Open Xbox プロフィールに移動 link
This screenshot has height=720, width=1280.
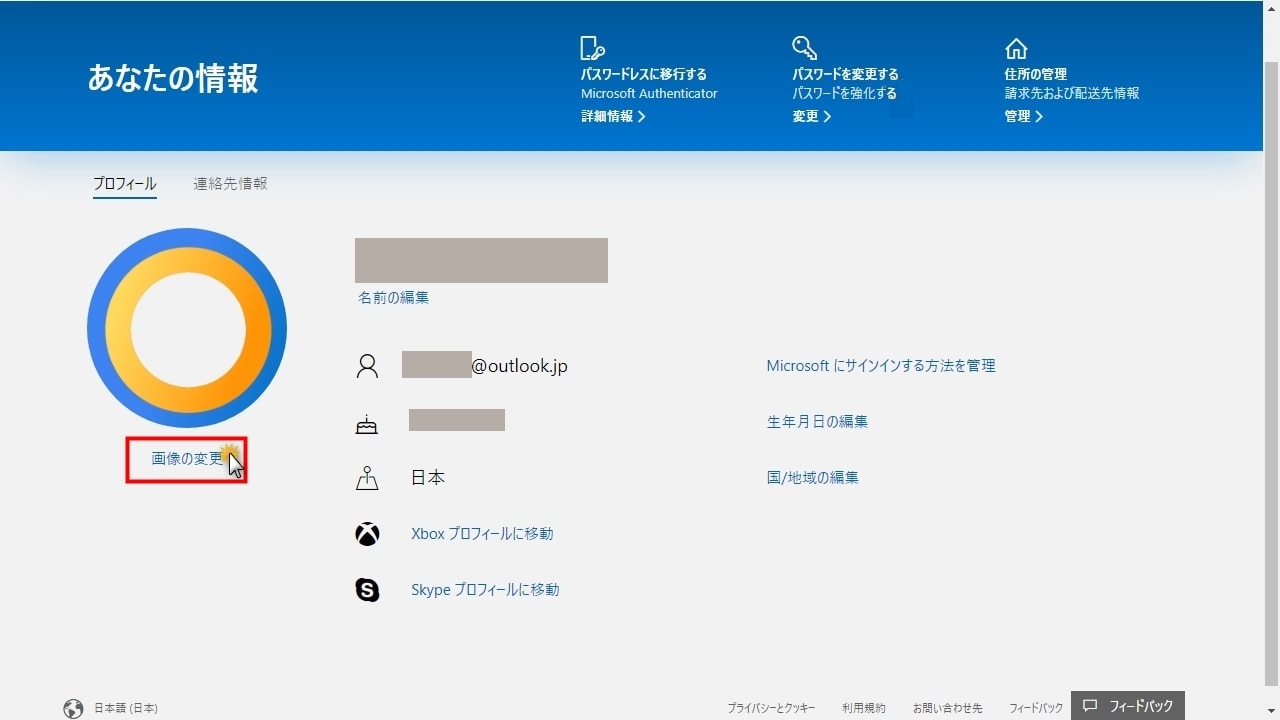482,534
